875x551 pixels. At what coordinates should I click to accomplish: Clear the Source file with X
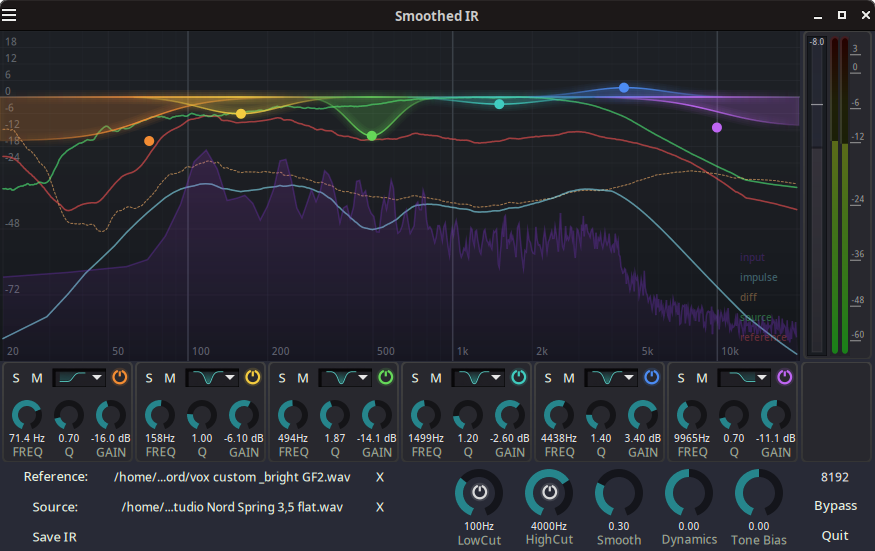(x=379, y=507)
